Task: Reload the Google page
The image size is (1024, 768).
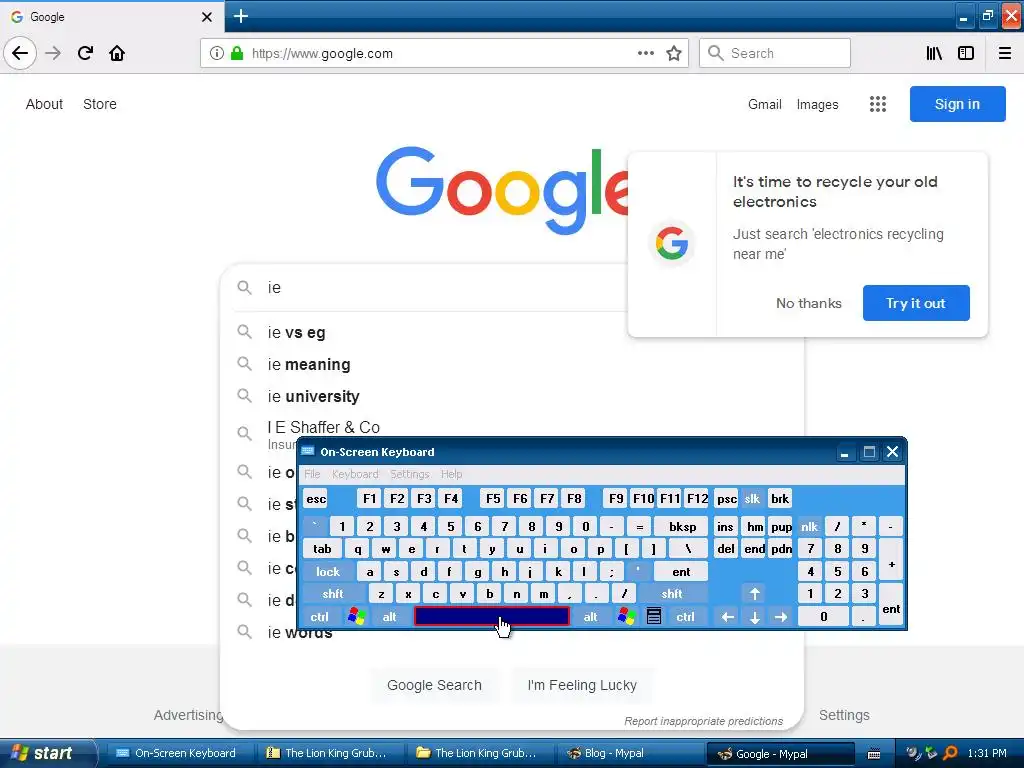Action: point(85,53)
